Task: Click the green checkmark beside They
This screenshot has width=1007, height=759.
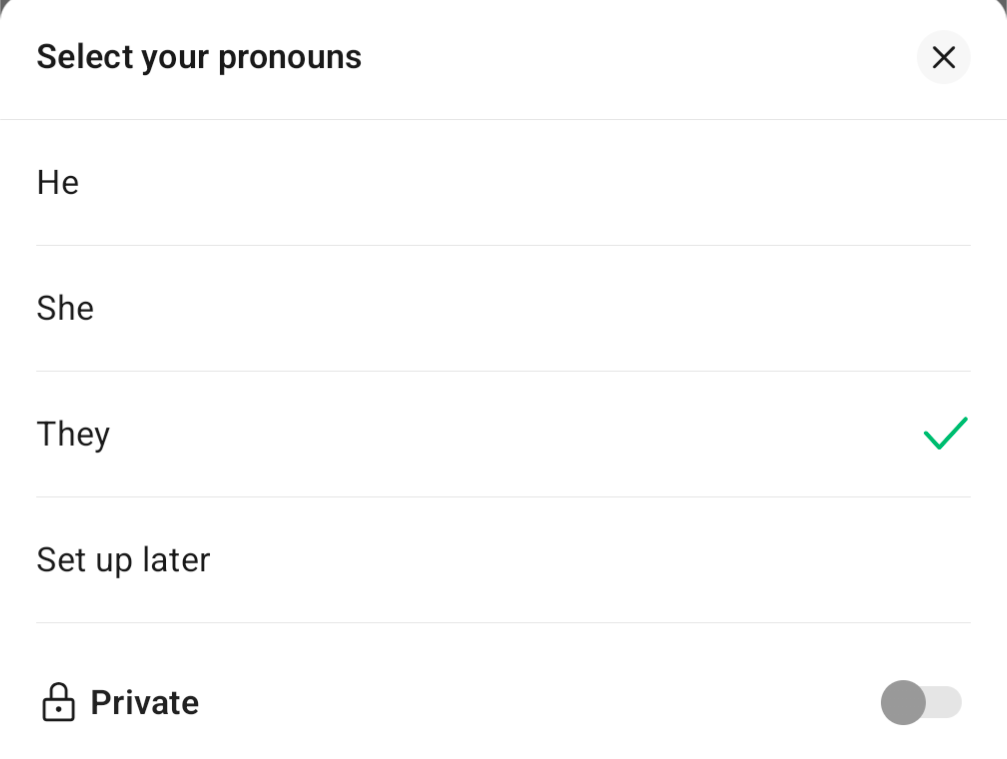Action: click(944, 433)
